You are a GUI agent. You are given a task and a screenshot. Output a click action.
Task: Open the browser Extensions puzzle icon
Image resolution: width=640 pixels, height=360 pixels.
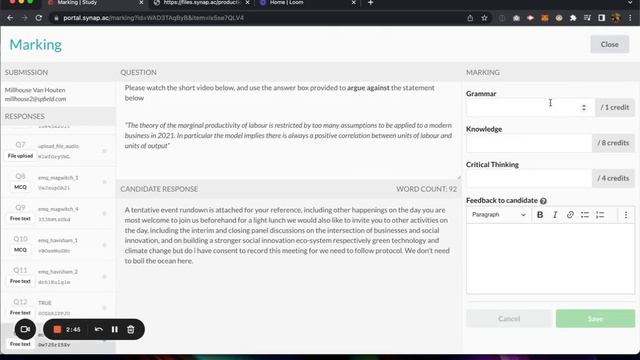tap(573, 18)
